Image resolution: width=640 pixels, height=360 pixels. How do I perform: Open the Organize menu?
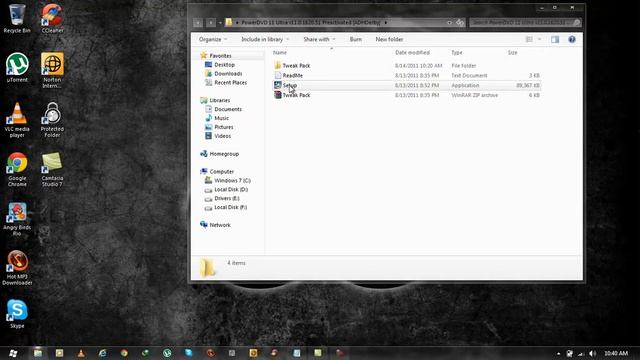[213, 40]
